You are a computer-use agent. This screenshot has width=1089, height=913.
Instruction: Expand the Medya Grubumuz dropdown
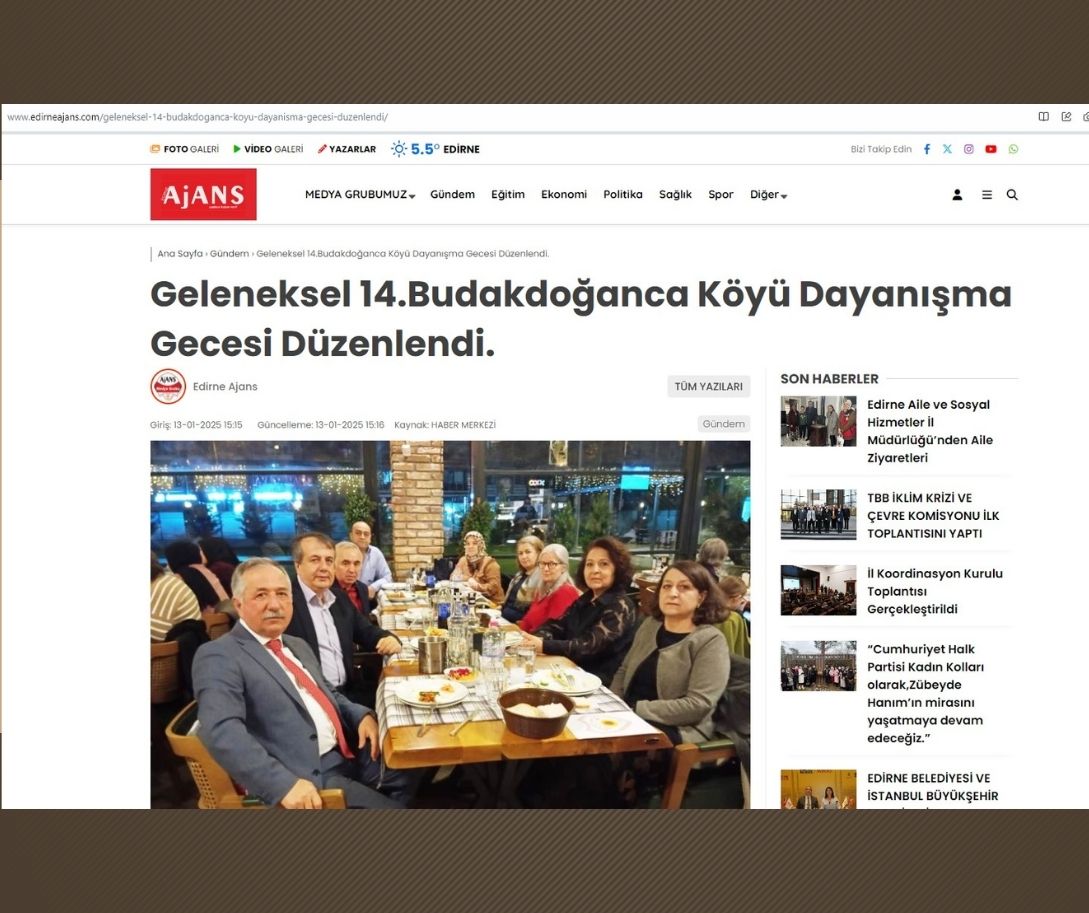360,194
